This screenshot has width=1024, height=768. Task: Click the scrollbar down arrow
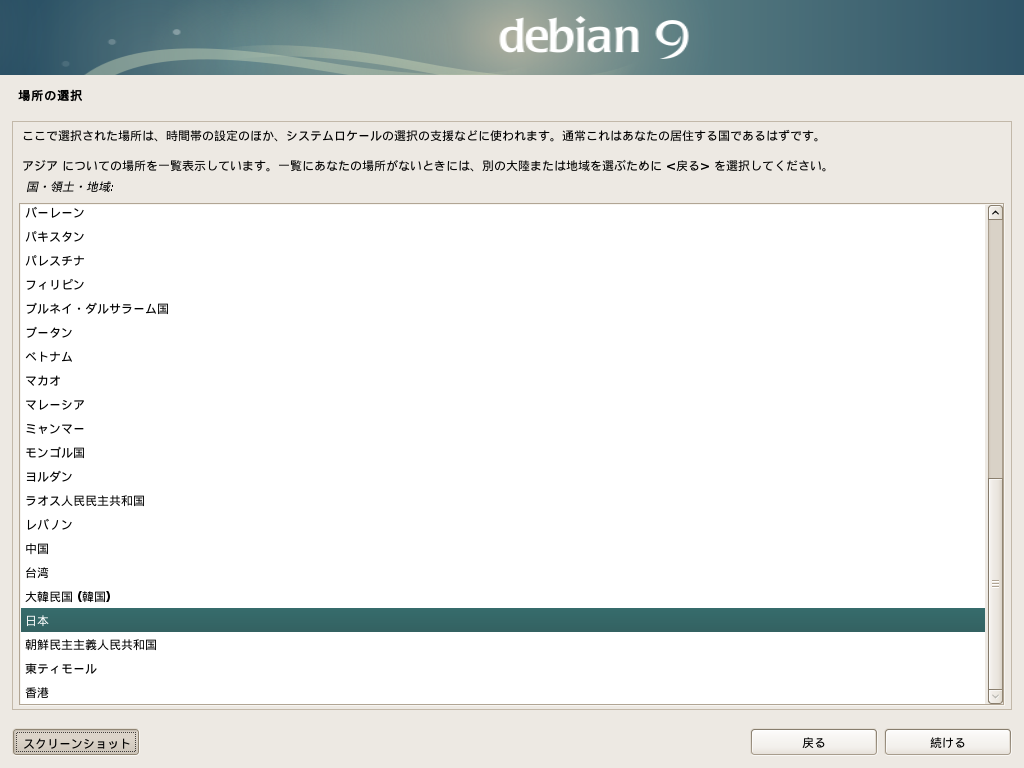tap(995, 696)
